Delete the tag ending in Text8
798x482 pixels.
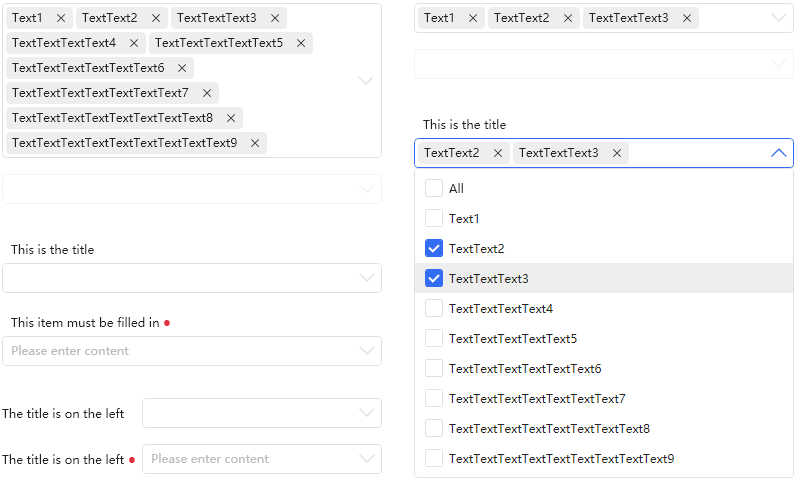[231, 118]
